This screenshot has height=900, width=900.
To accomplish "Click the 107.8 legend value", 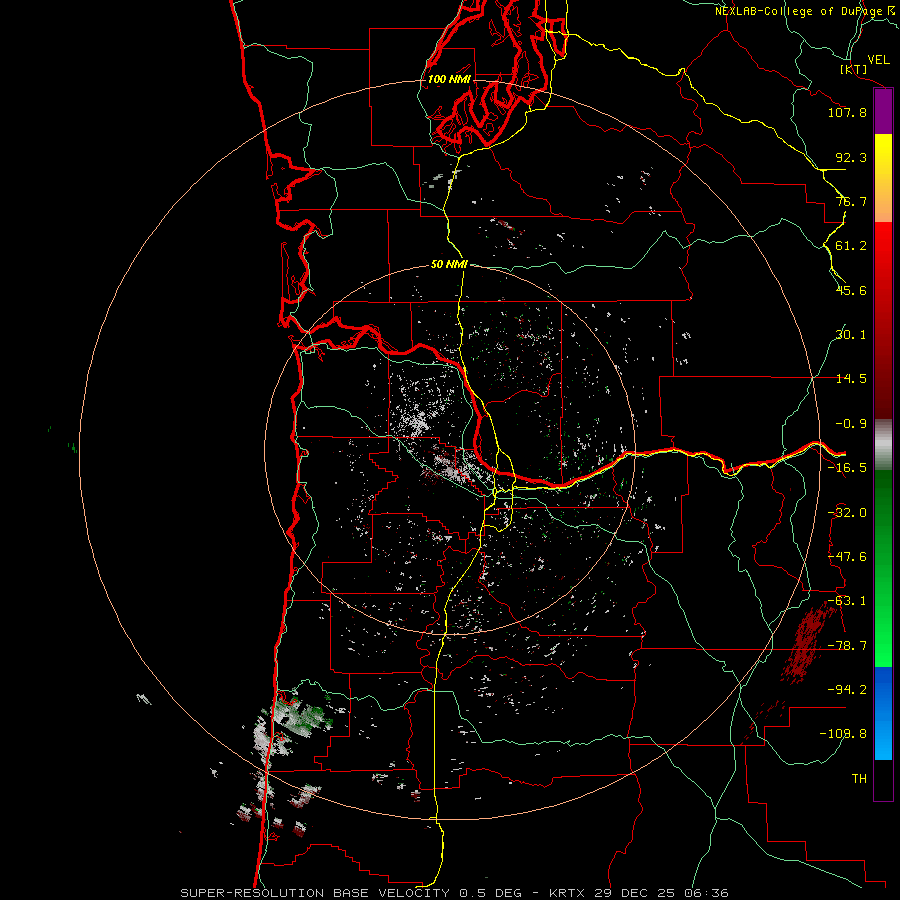I will [847, 112].
